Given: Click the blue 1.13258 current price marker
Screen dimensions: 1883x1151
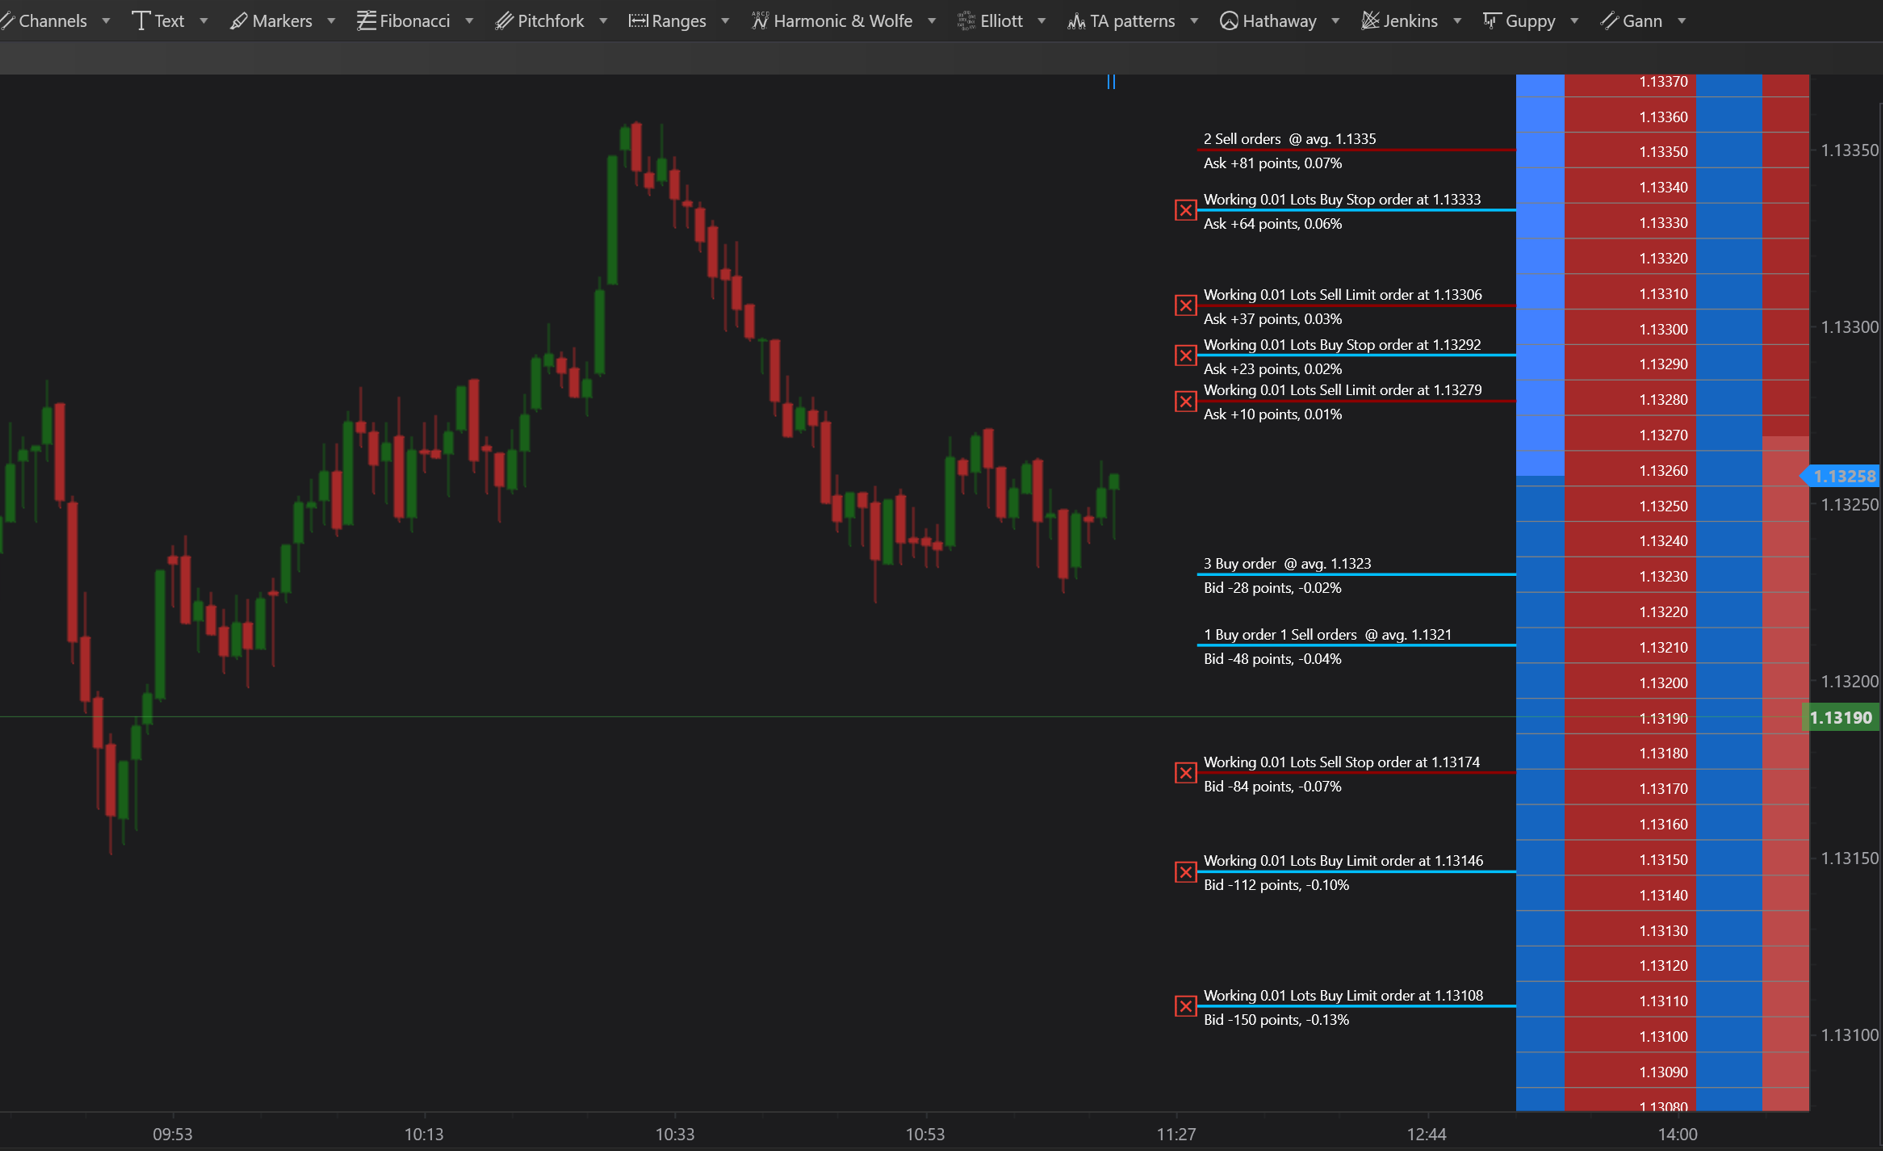Looking at the screenshot, I should coord(1843,477).
